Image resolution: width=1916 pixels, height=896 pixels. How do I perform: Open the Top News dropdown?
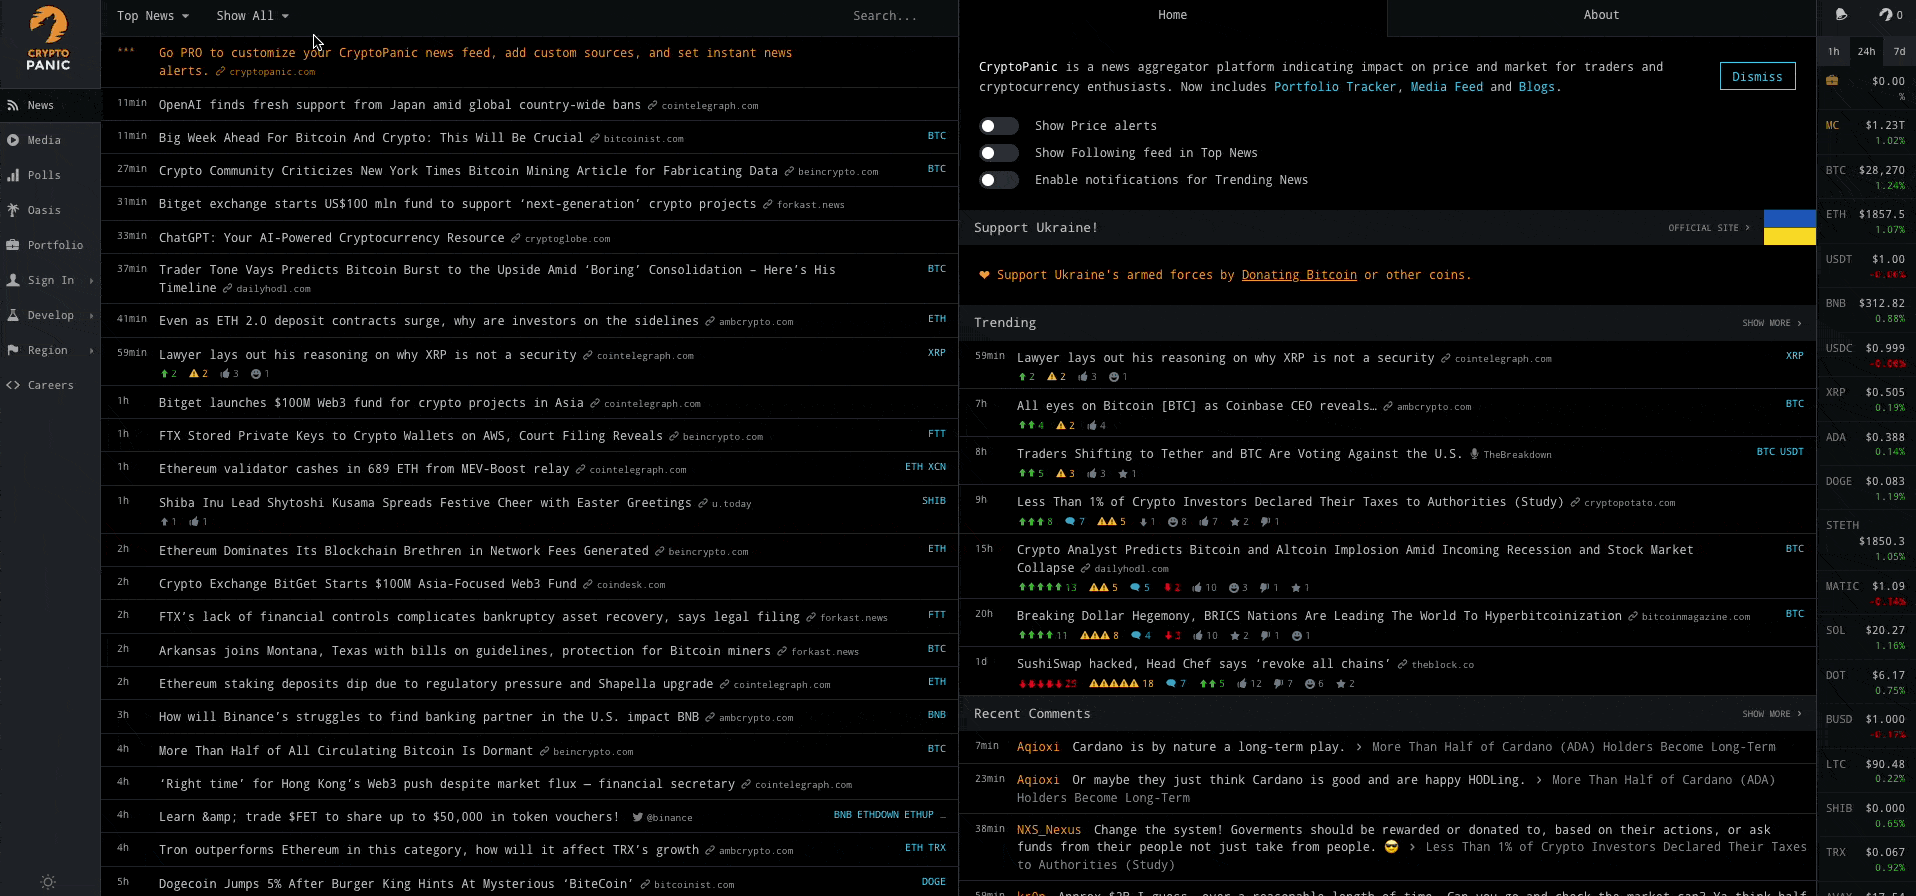pyautogui.click(x=152, y=16)
